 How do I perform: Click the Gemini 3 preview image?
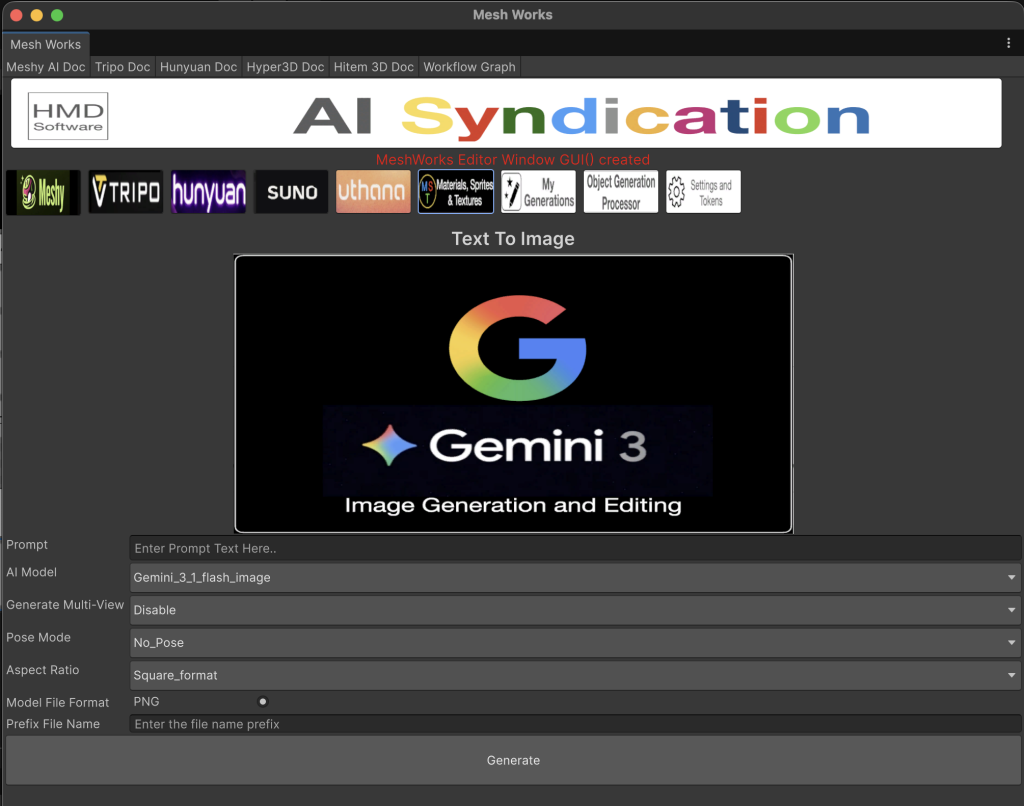click(x=513, y=394)
